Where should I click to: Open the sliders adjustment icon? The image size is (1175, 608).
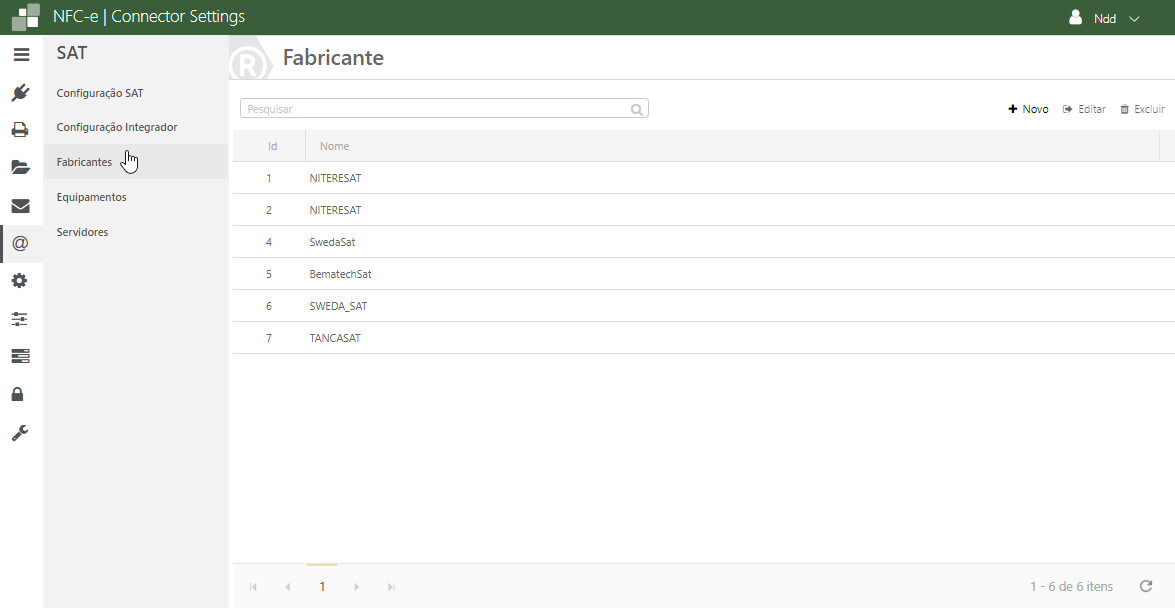[20, 319]
